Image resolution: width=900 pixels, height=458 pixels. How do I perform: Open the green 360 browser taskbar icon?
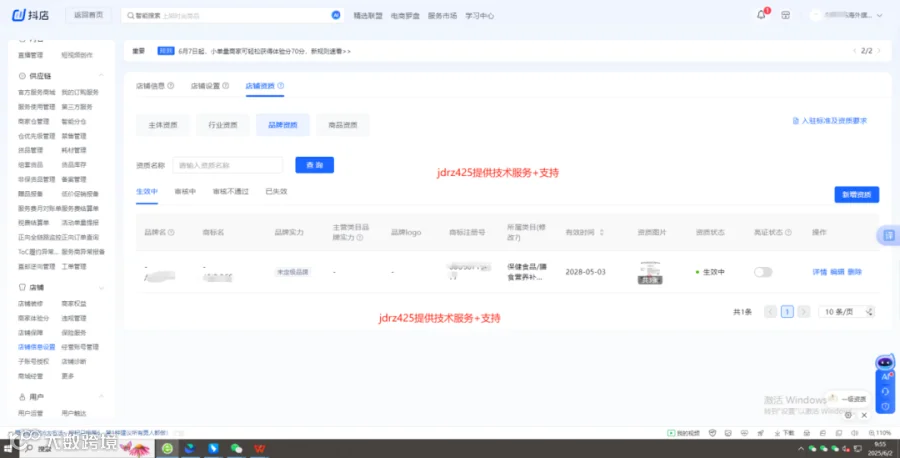pyautogui.click(x=167, y=448)
